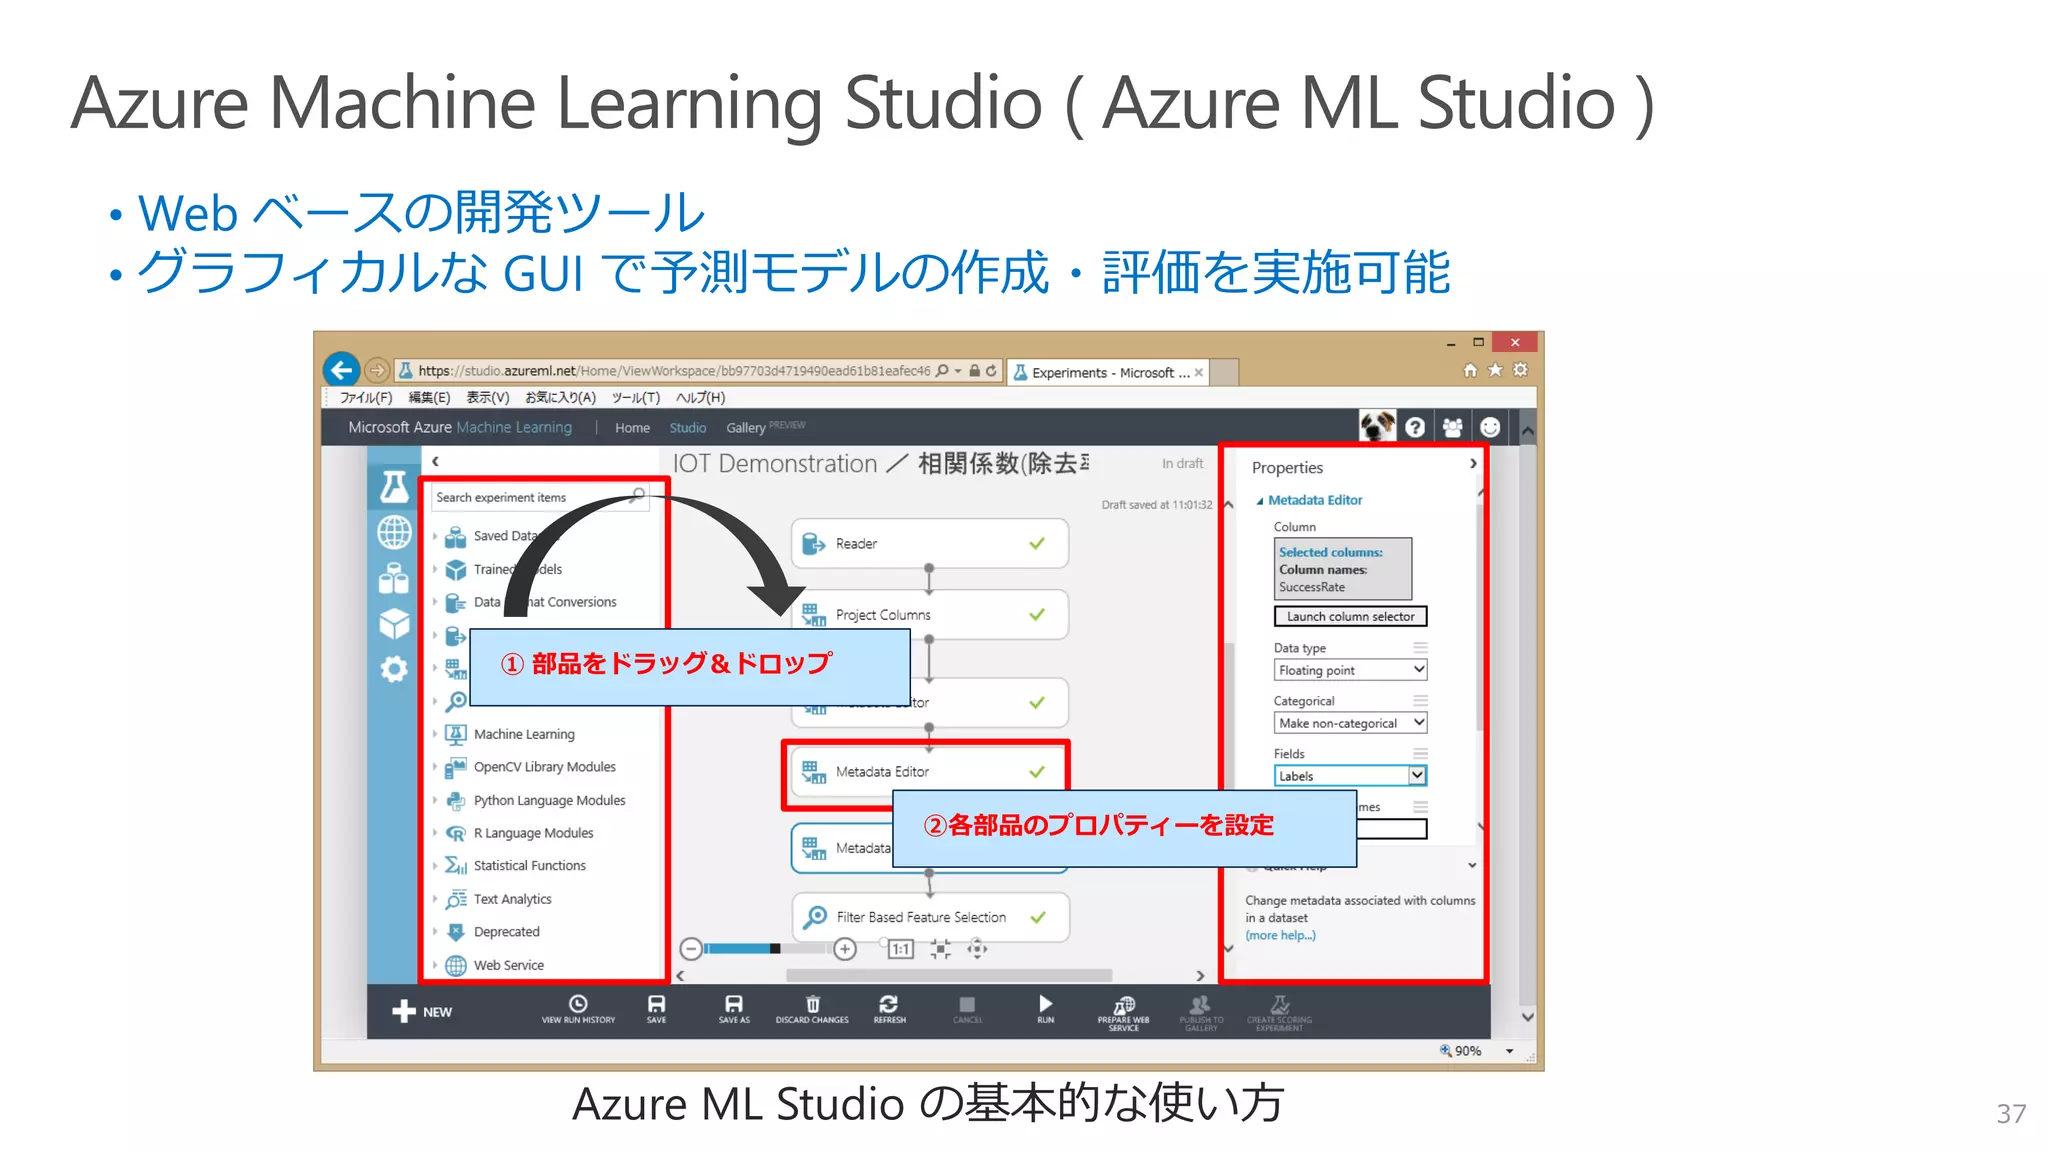Open the ファイル(F) menu

365,398
